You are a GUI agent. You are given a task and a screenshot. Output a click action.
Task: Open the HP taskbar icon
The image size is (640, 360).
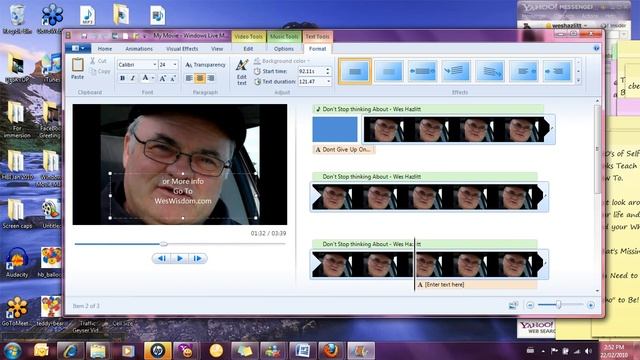click(157, 351)
